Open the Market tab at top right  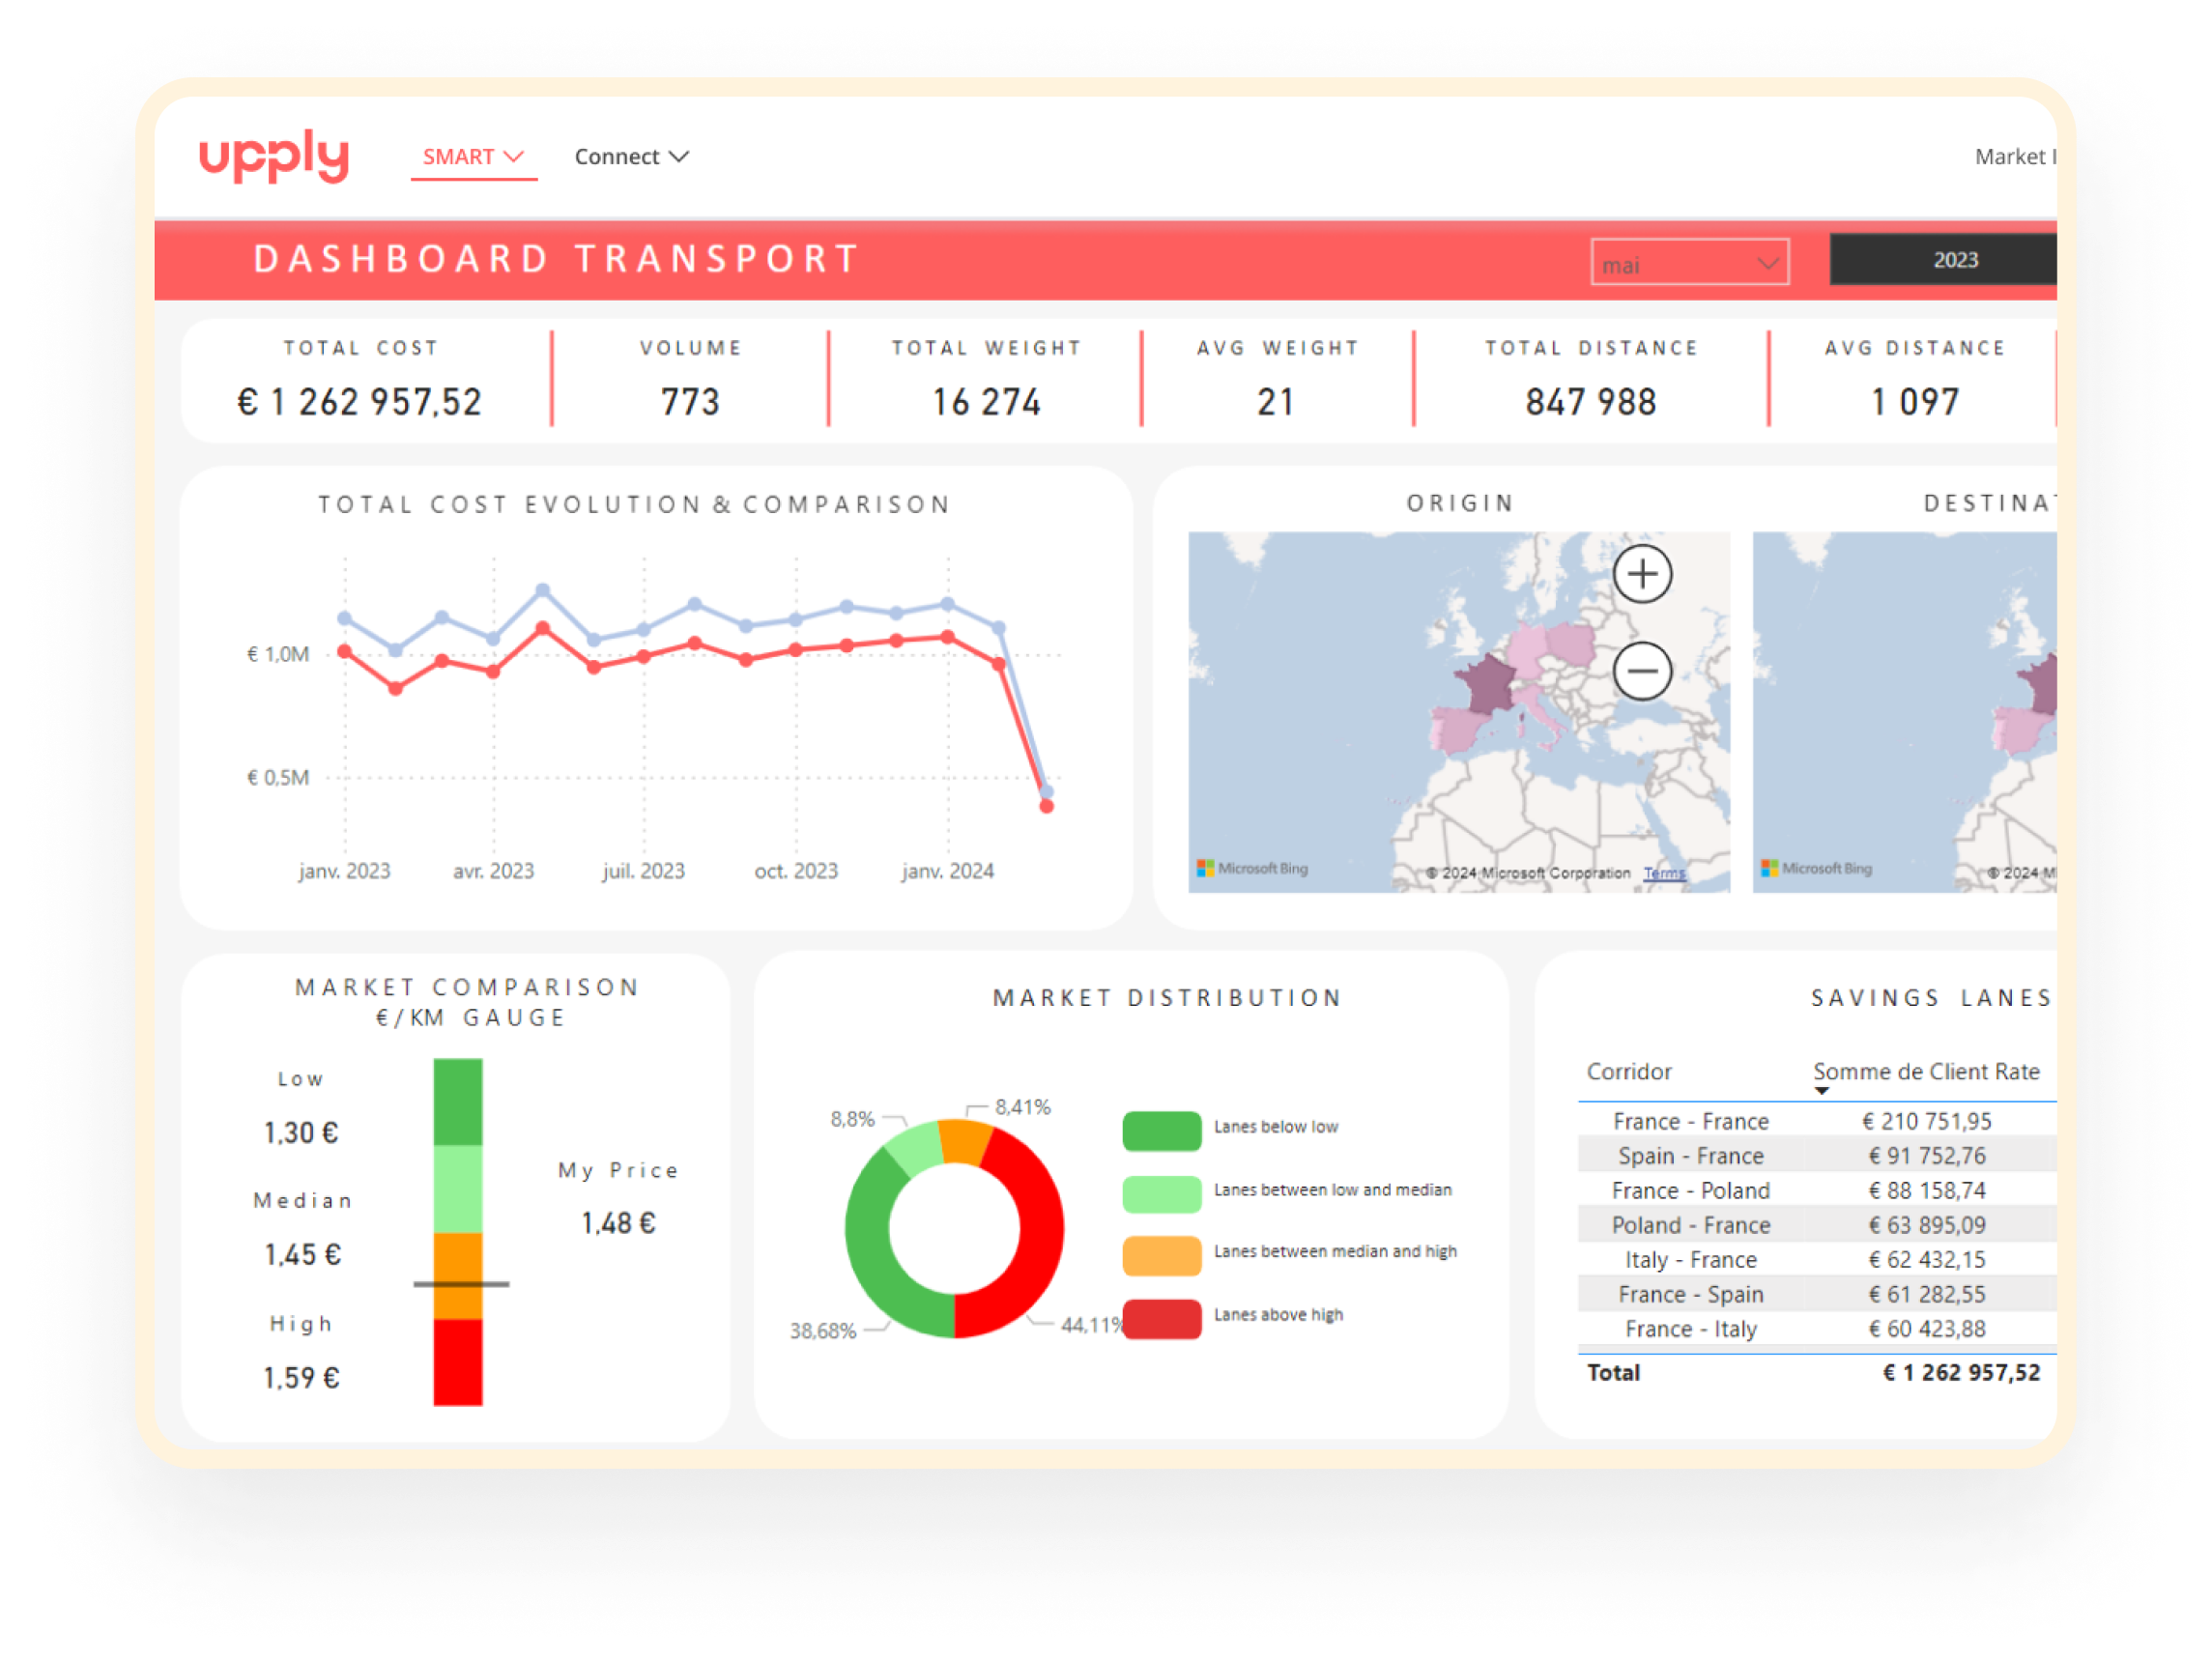2013,157
